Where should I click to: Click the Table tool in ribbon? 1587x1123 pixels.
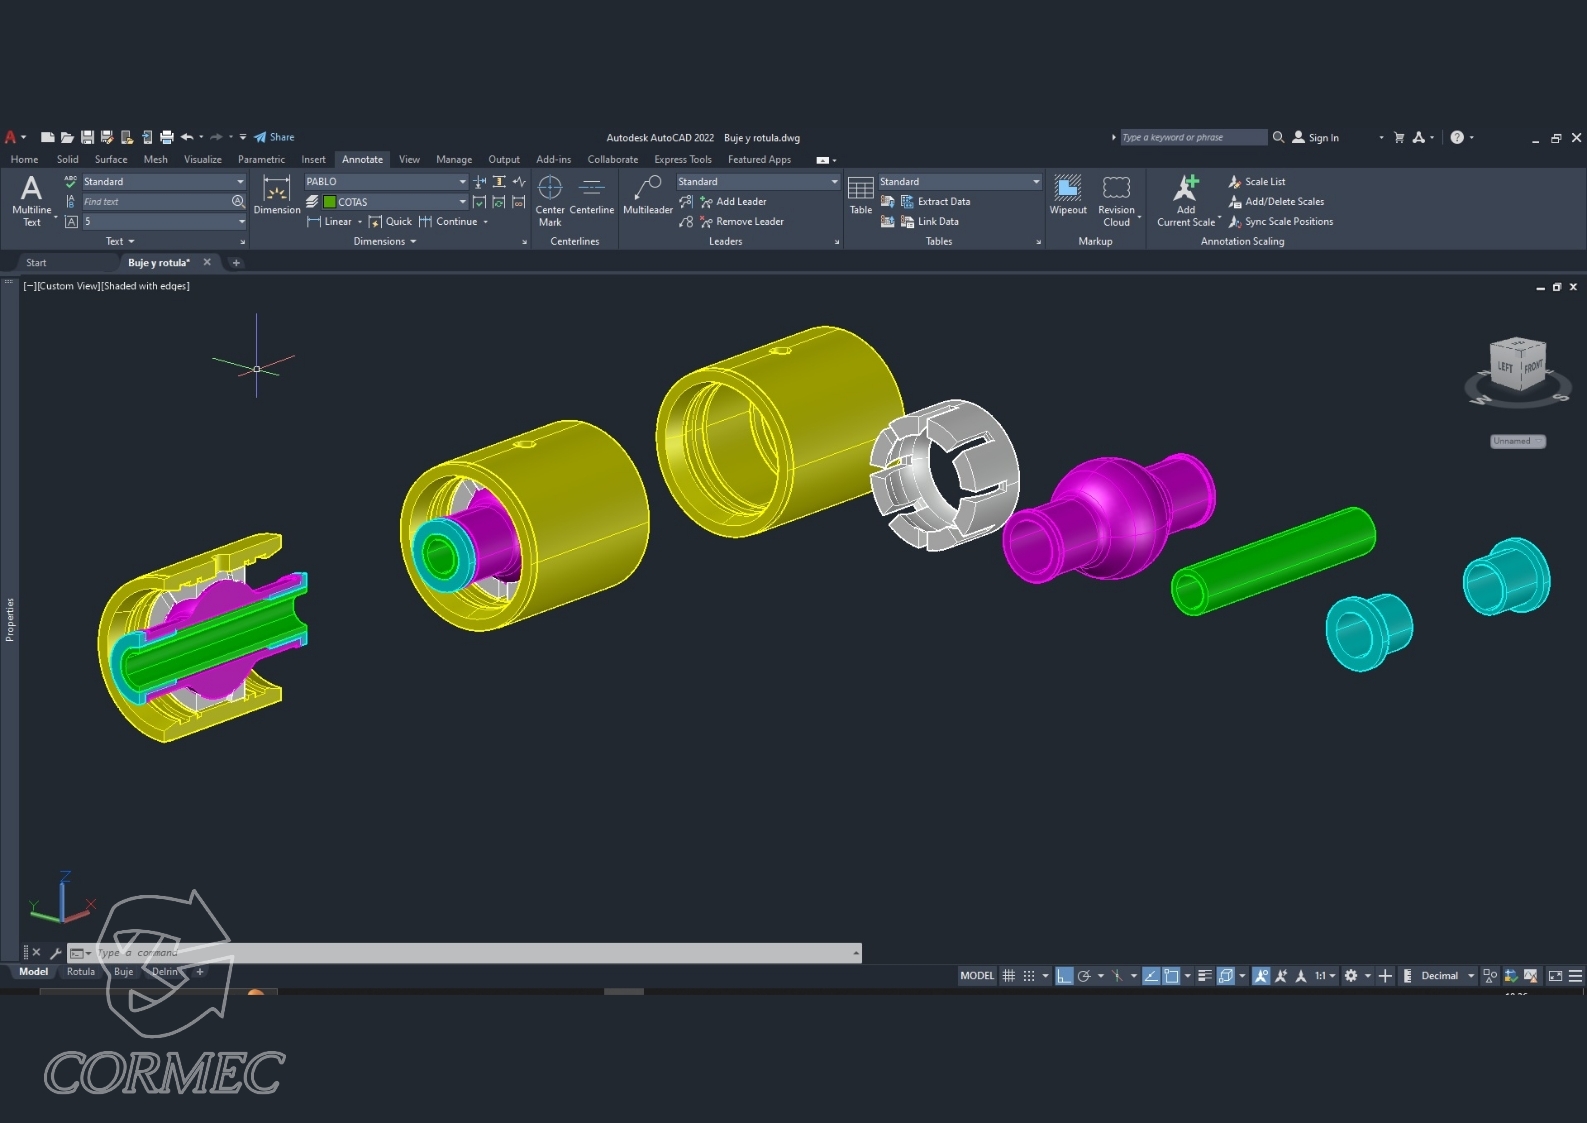coord(860,195)
